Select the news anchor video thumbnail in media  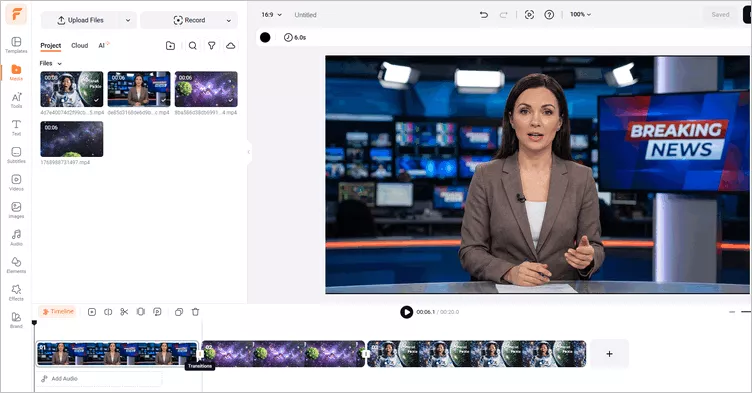click(x=139, y=89)
